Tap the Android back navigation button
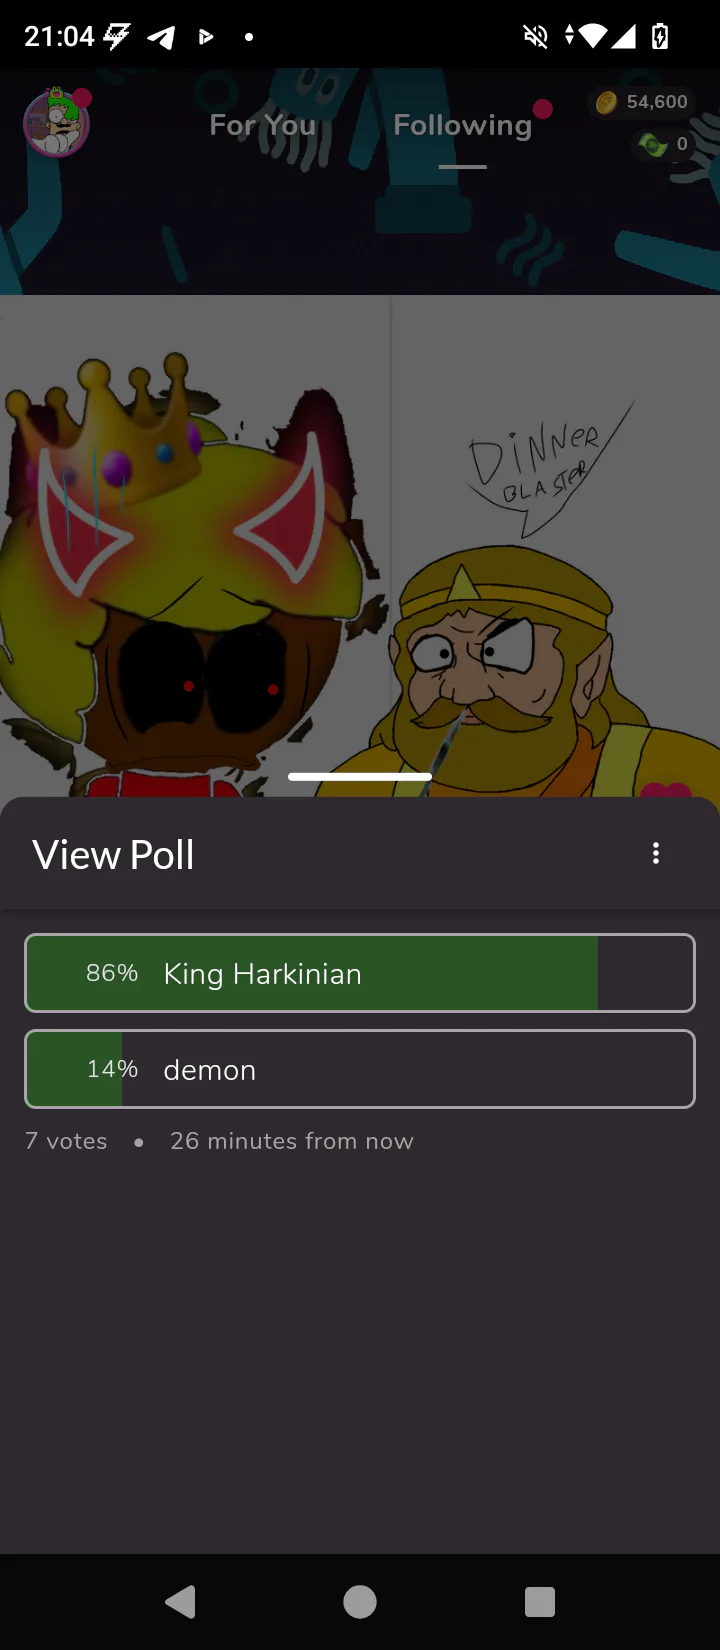 (x=180, y=1602)
